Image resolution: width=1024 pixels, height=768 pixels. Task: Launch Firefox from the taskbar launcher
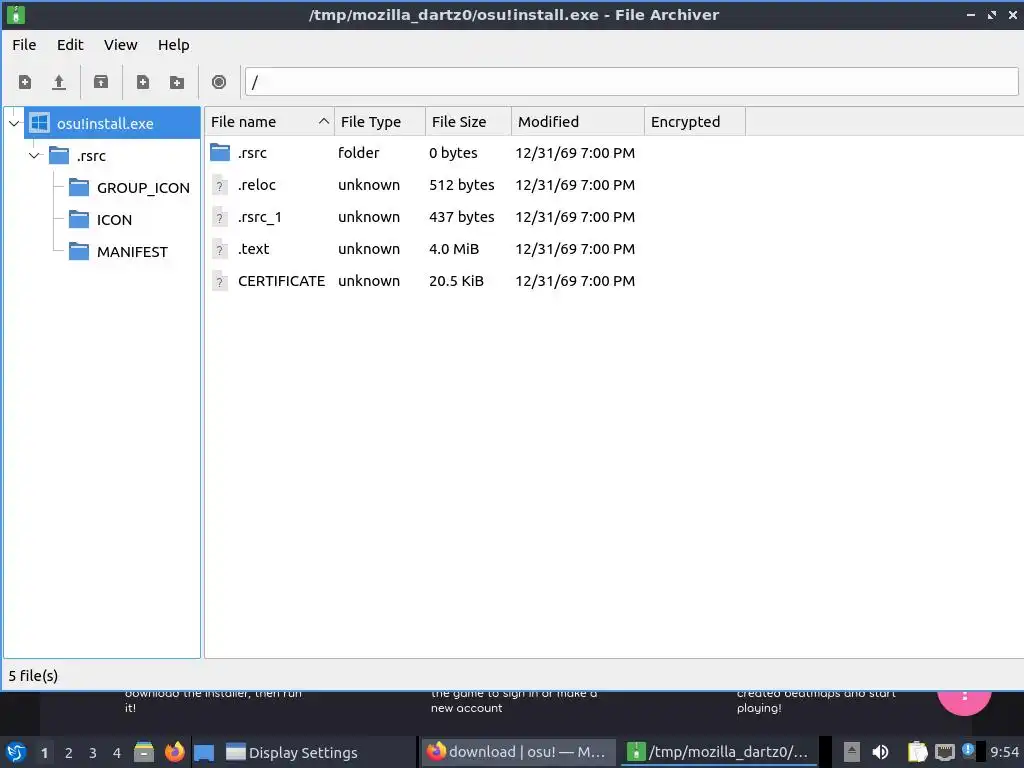click(x=174, y=752)
